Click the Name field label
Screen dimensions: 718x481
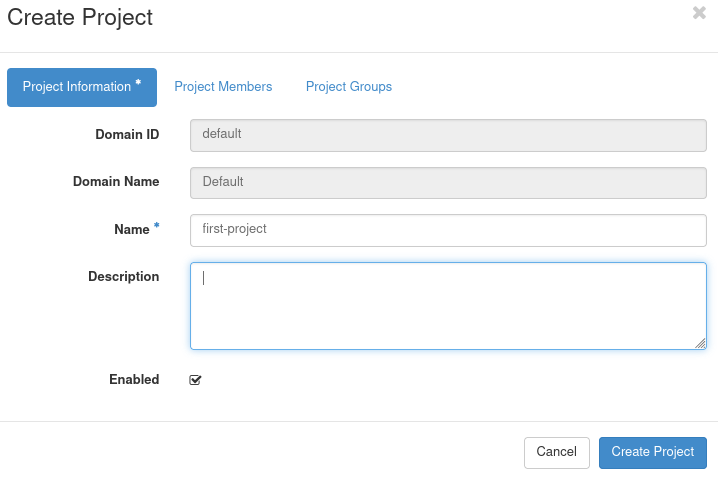tap(131, 229)
